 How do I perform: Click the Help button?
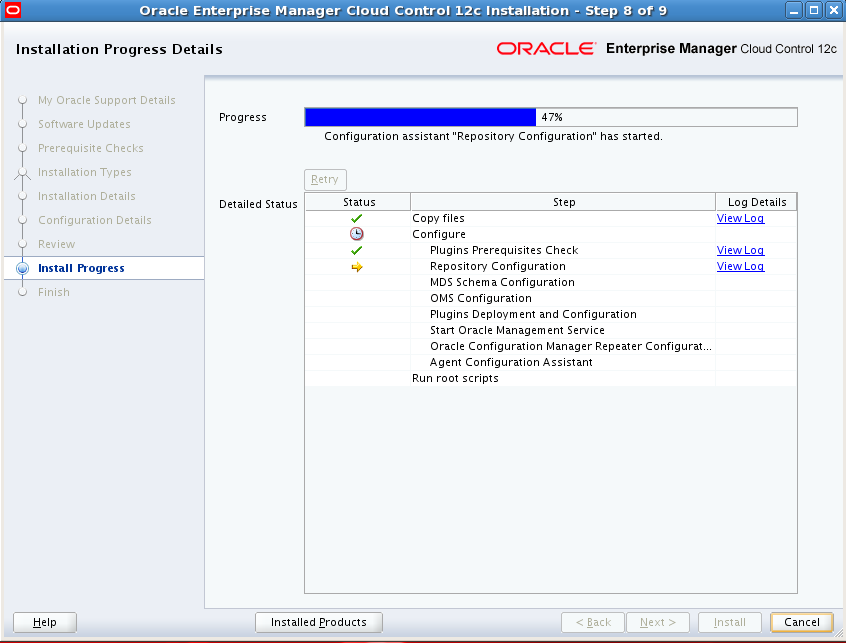coord(45,623)
